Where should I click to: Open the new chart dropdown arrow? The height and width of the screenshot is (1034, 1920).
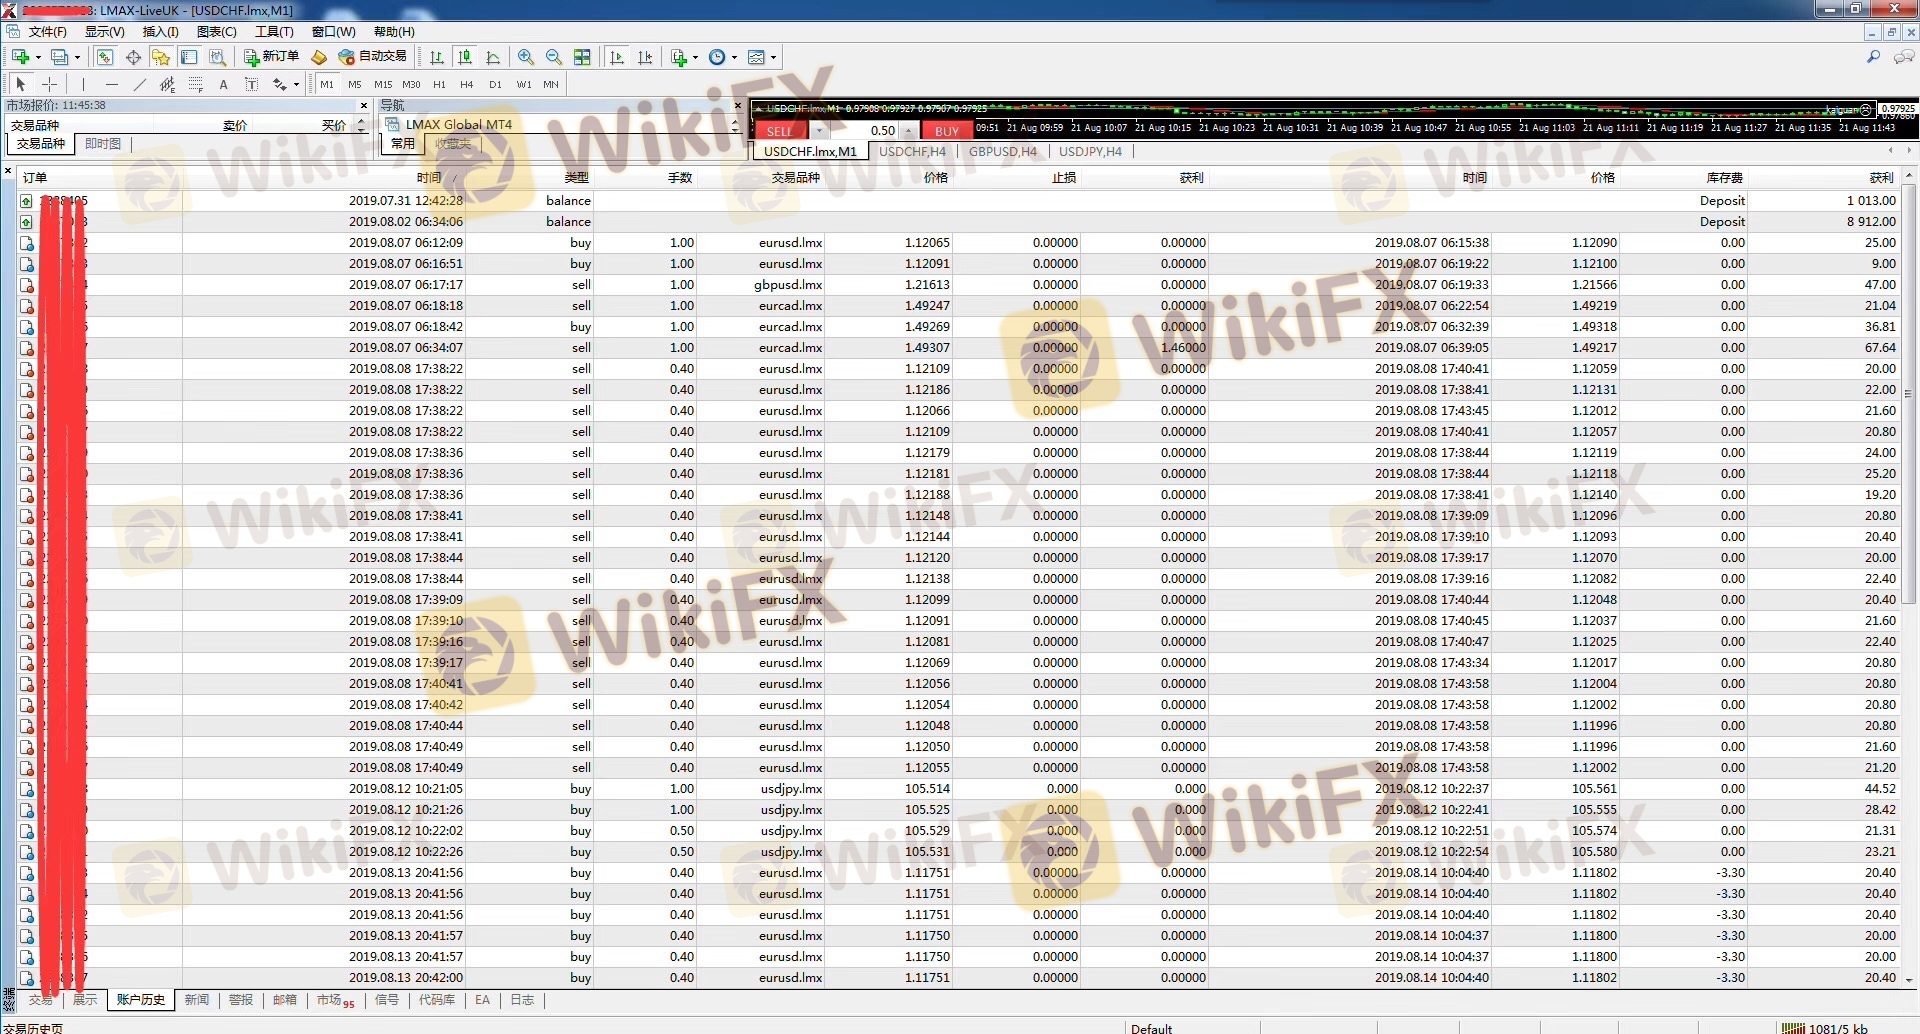click(x=38, y=57)
